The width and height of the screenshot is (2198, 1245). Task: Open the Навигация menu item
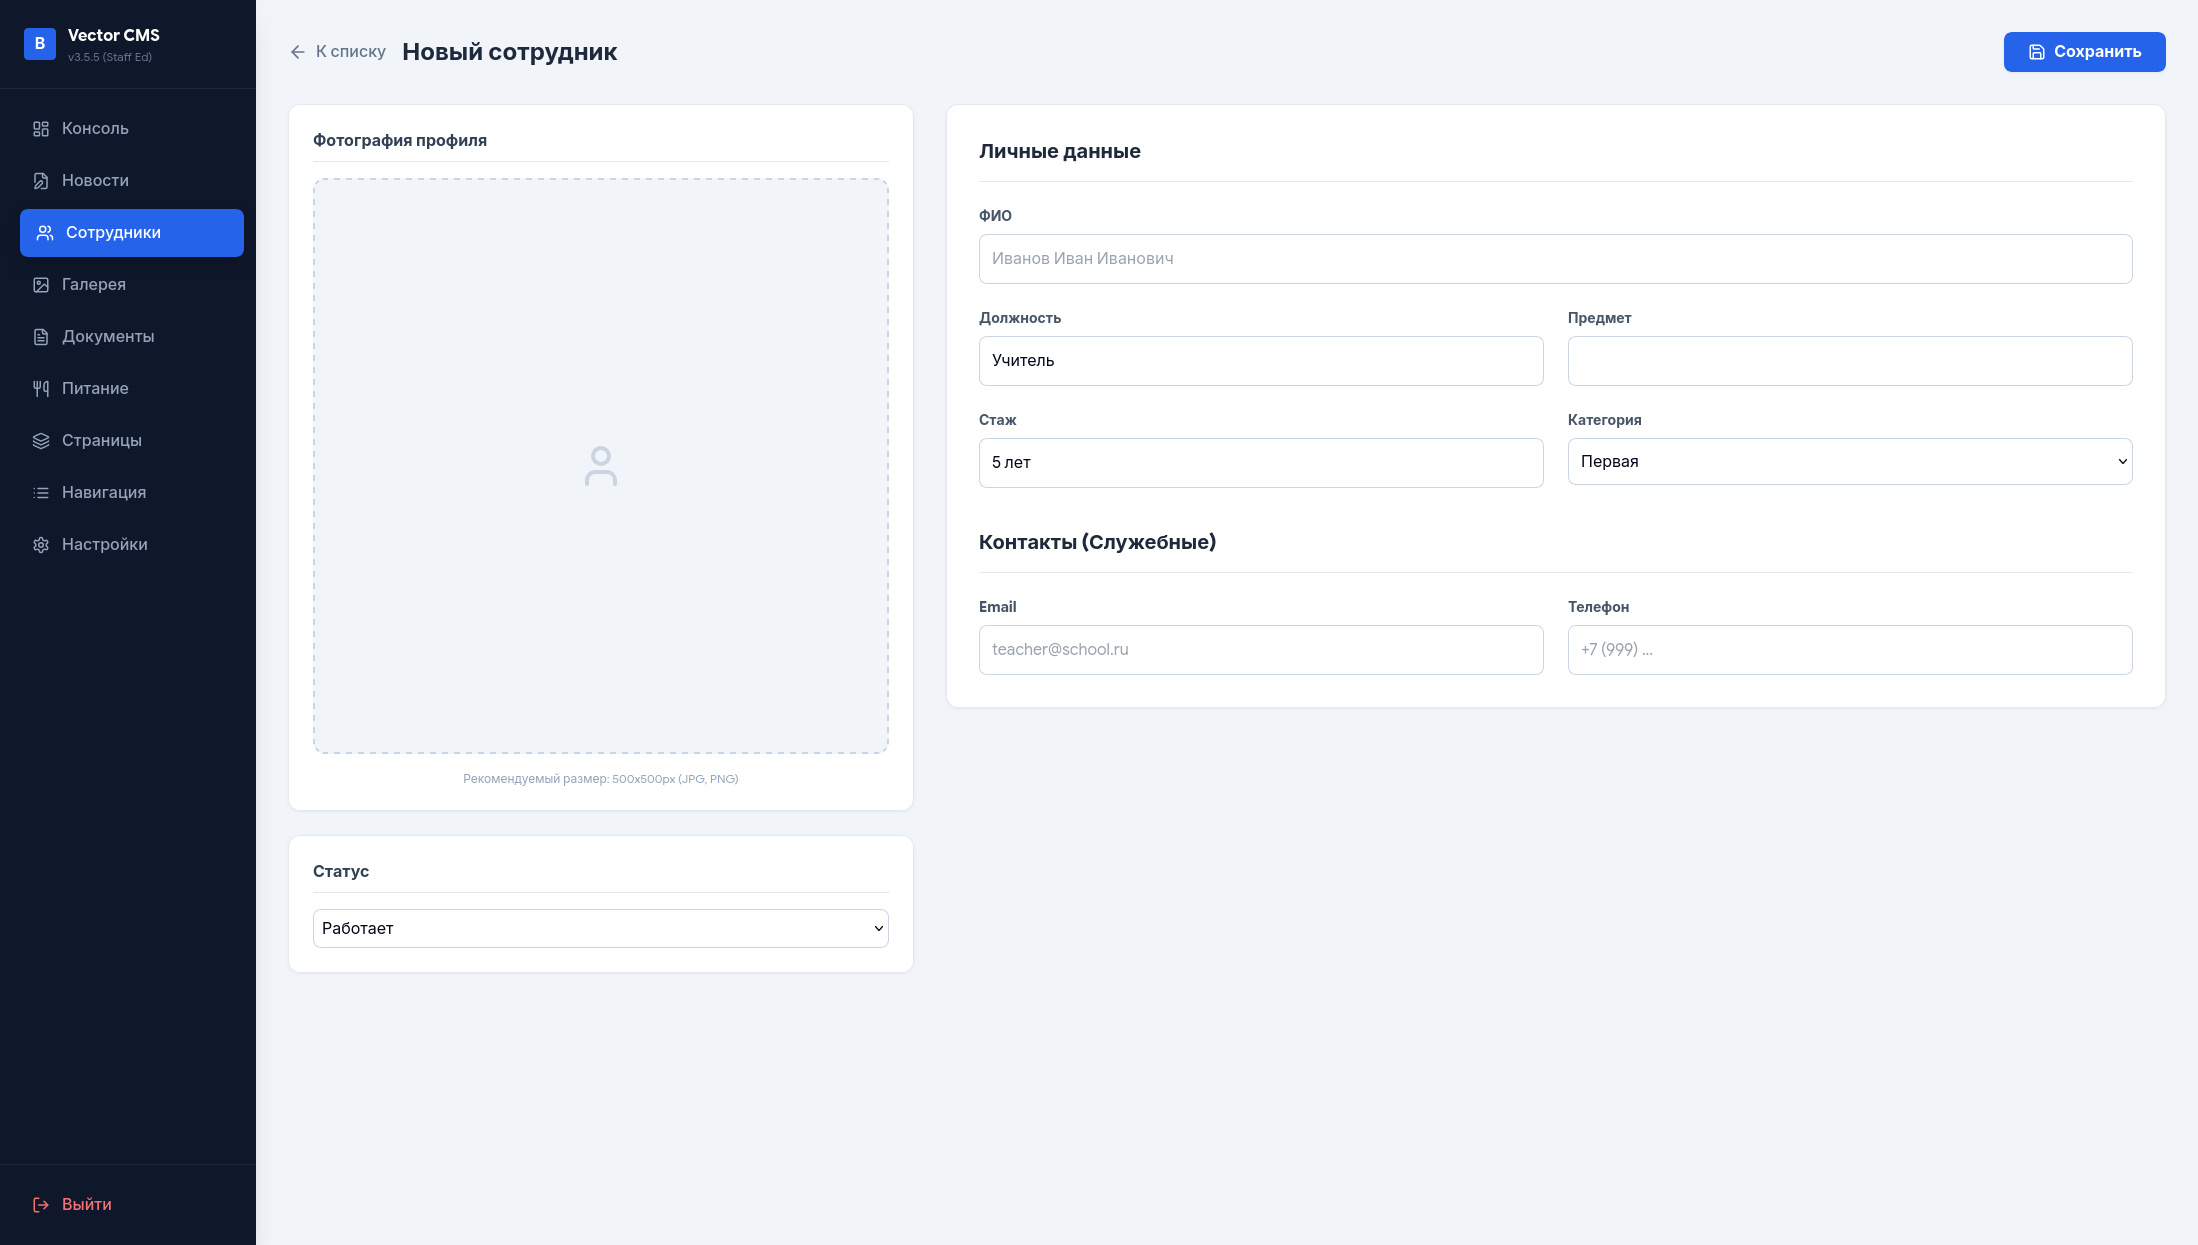click(x=104, y=493)
